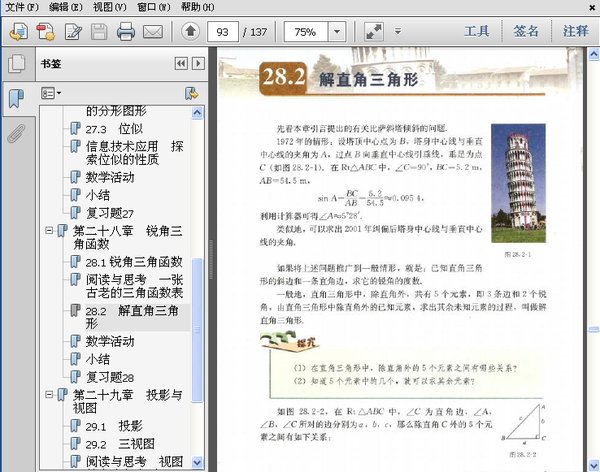Click bookmark icon beside 27.3 位似
This screenshot has height=472, width=600.
[x=75, y=128]
